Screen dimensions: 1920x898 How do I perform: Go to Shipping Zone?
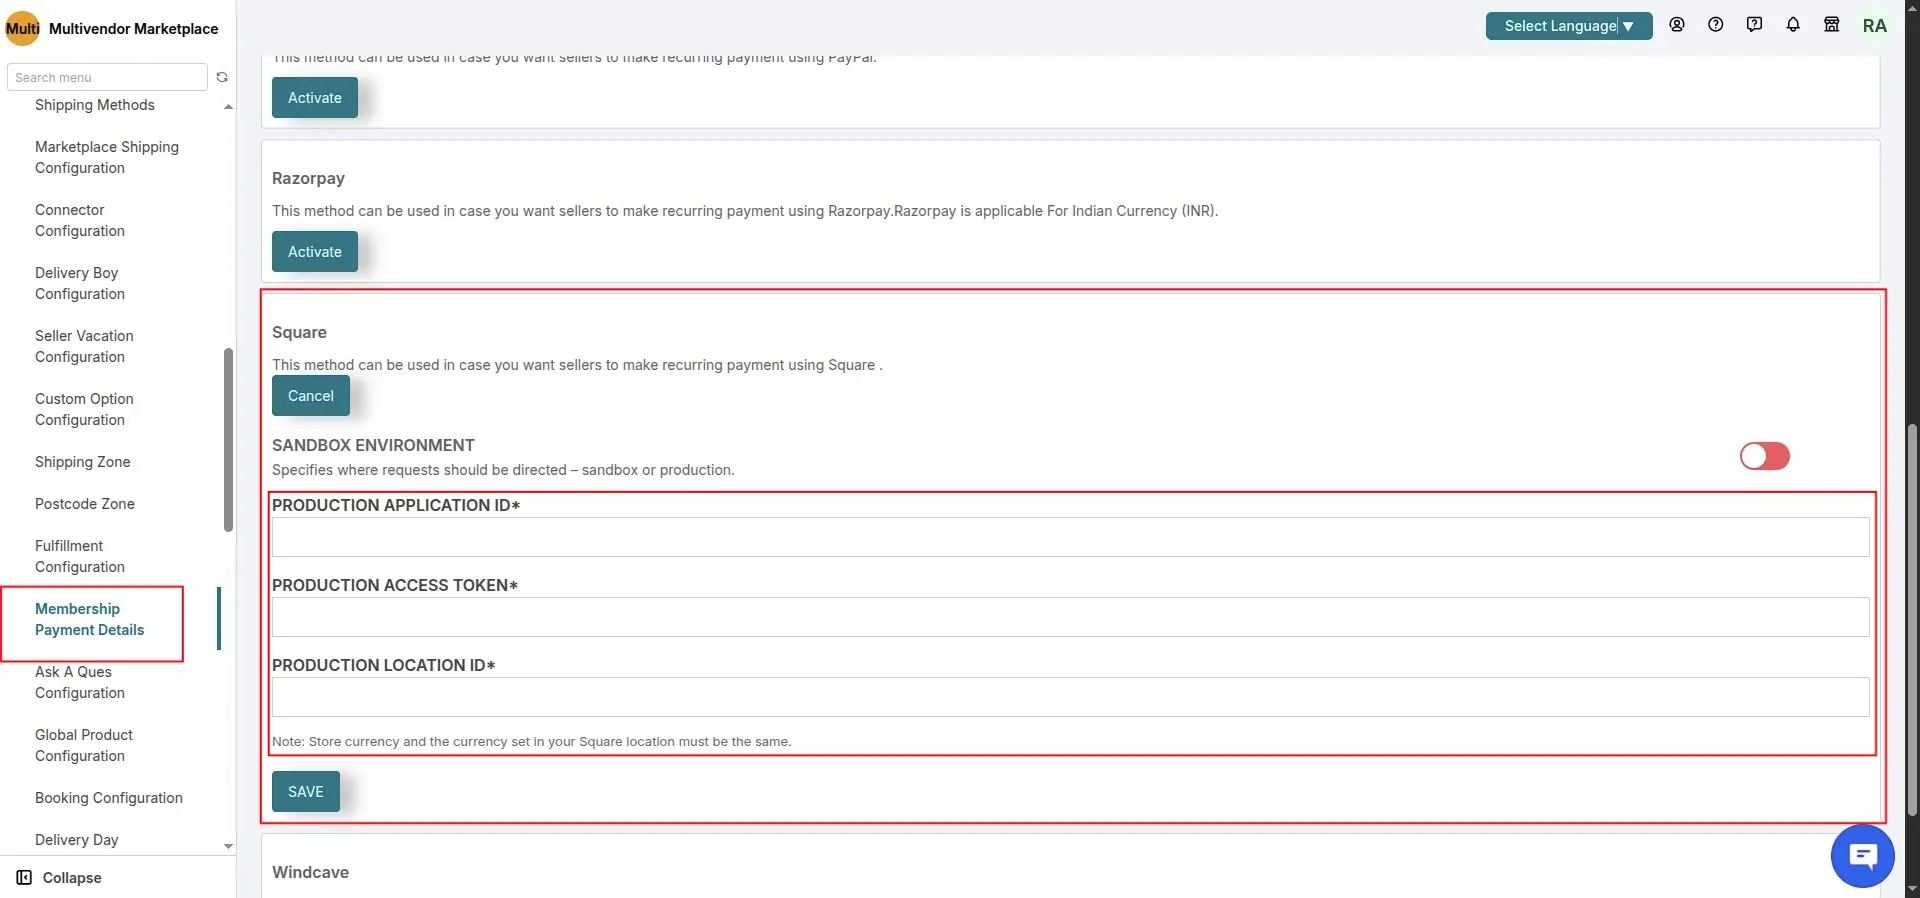pyautogui.click(x=83, y=462)
